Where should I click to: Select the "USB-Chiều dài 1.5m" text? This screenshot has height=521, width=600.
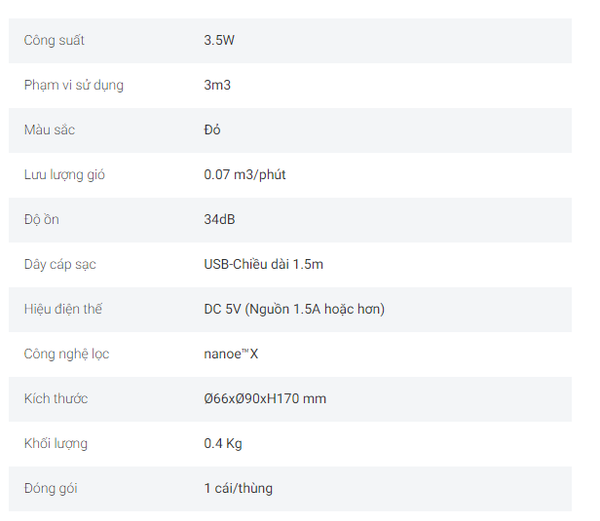click(x=264, y=265)
